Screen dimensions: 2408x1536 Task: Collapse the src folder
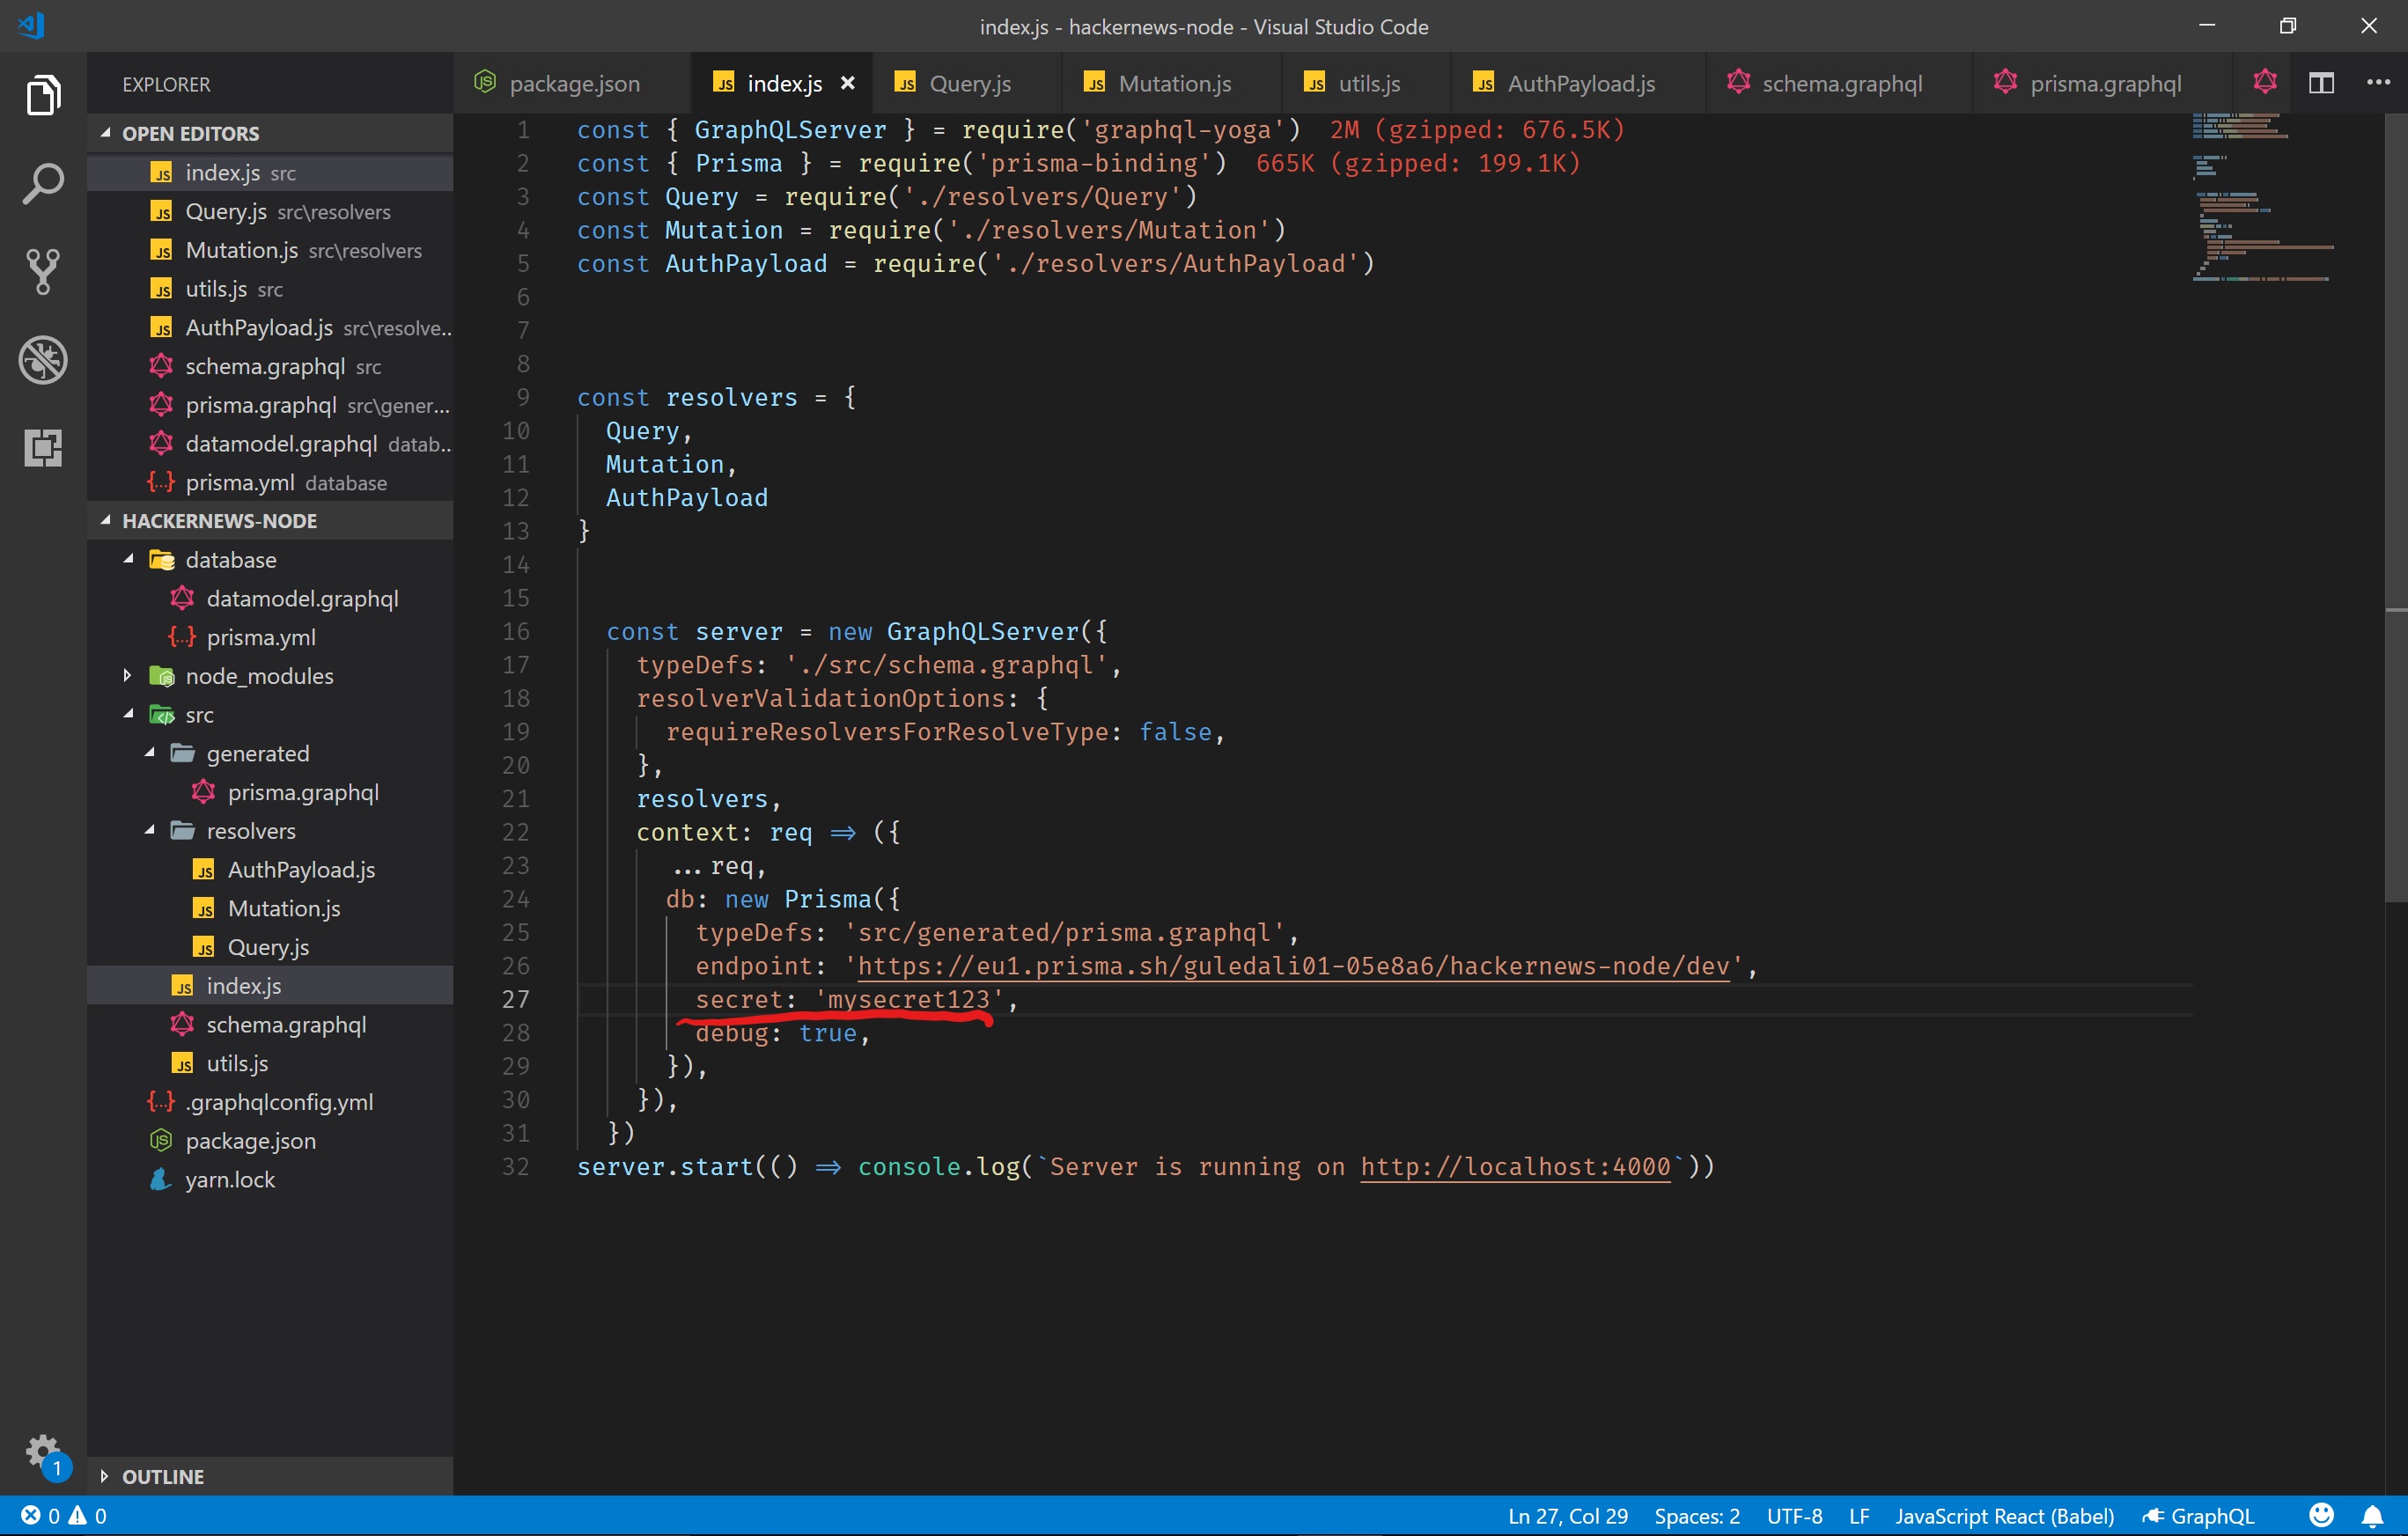128,714
